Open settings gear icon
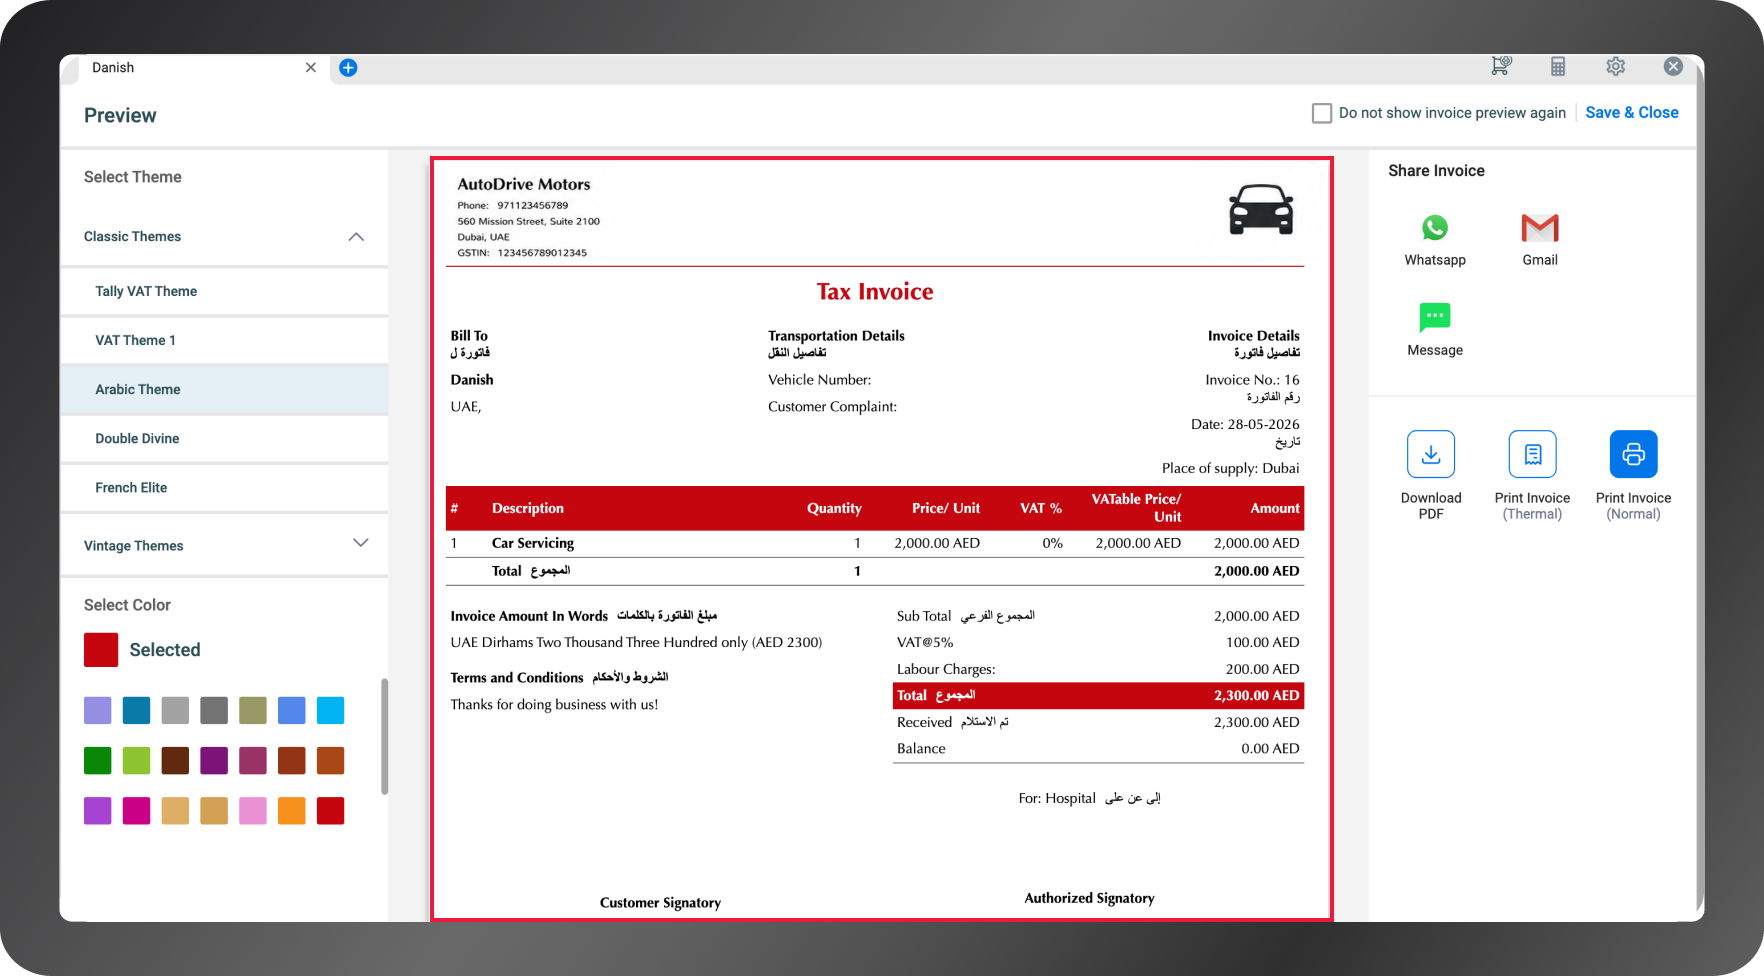1764x976 pixels. coord(1615,67)
